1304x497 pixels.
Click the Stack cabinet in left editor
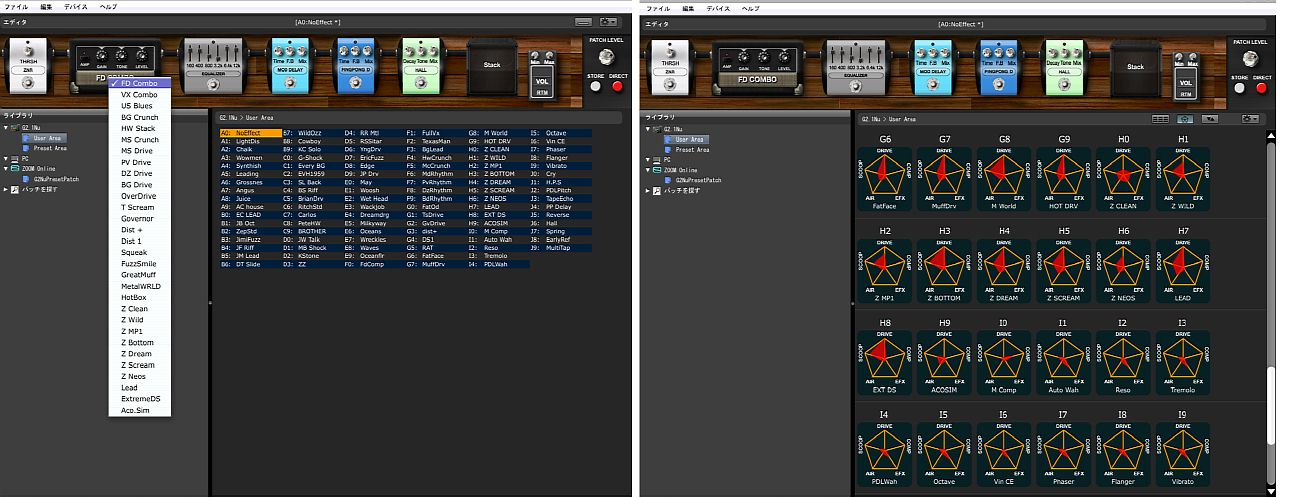(490, 67)
